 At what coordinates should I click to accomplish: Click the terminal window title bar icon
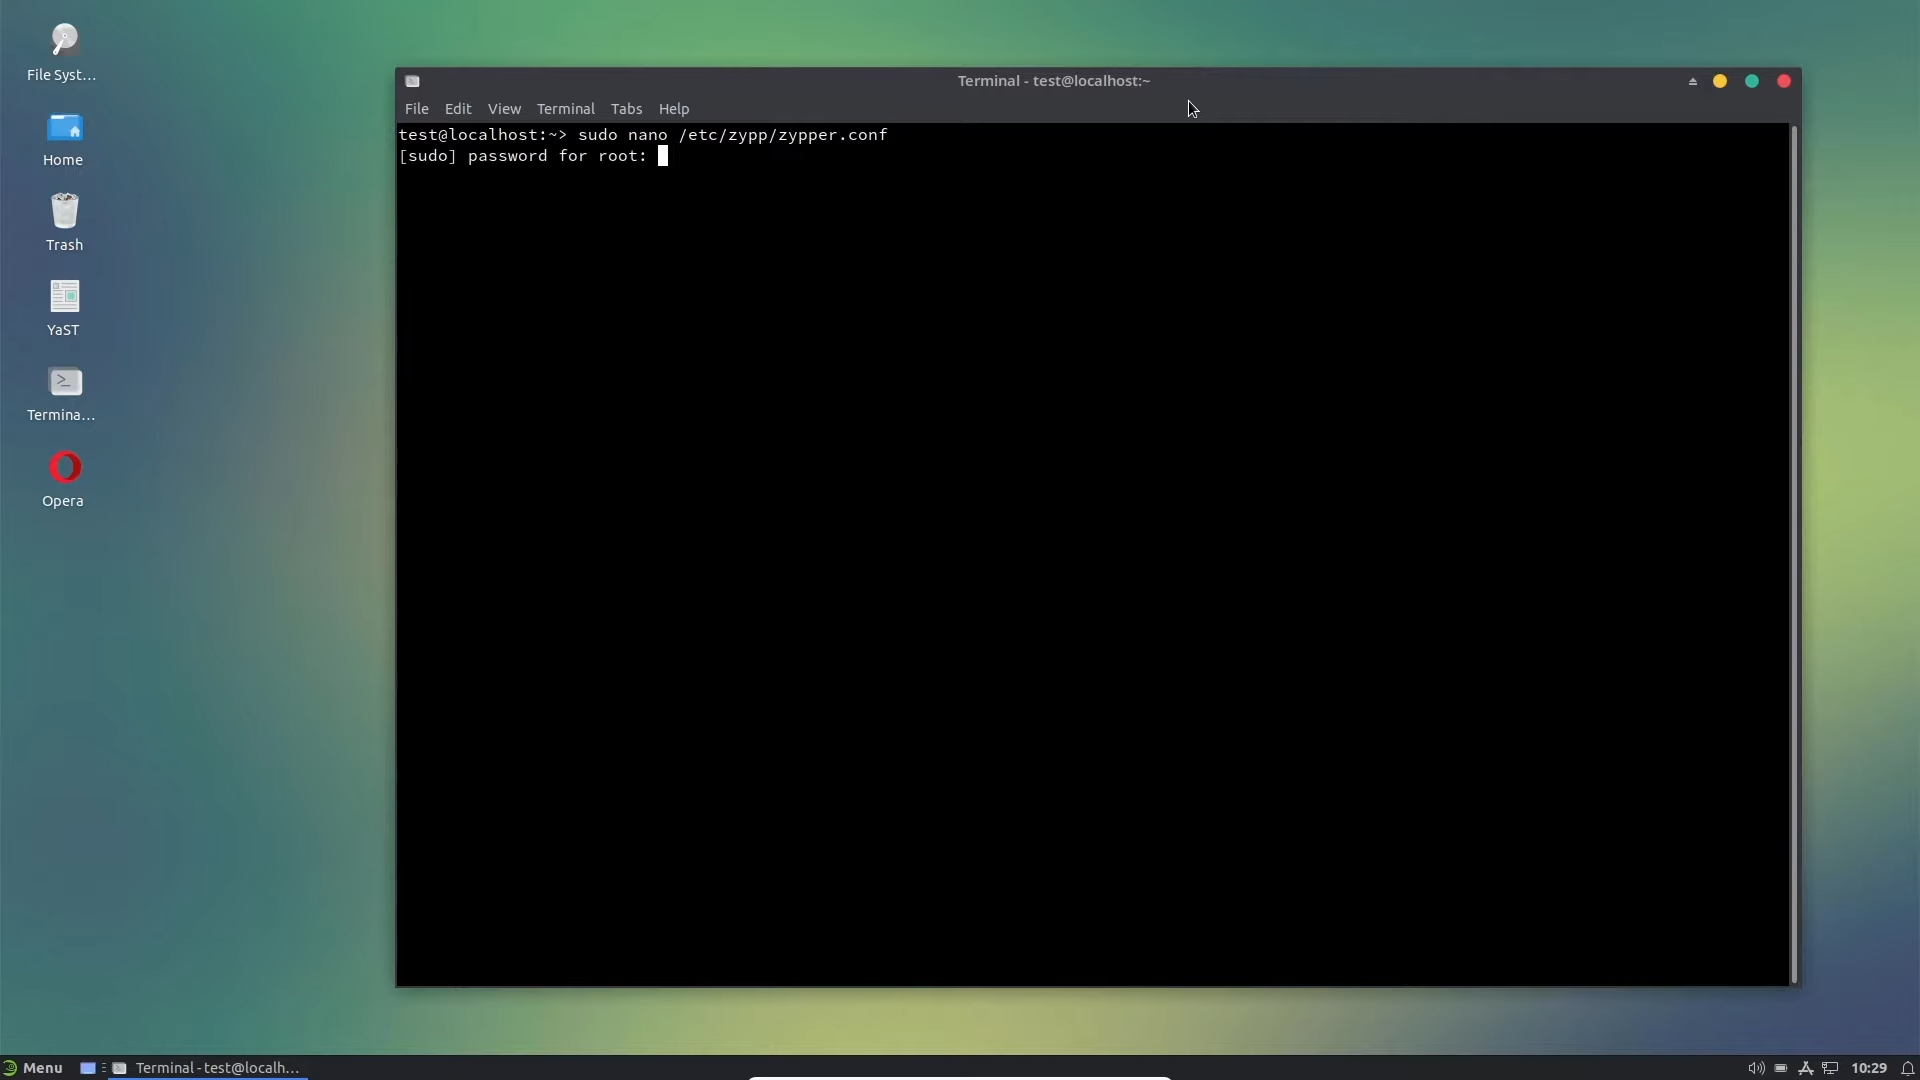[x=413, y=81]
